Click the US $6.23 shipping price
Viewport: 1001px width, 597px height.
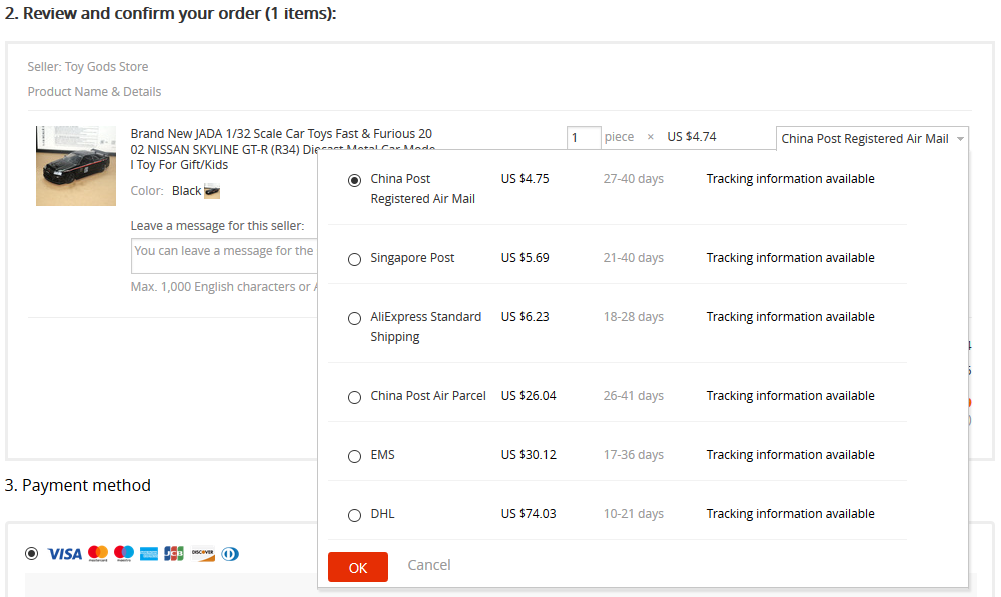point(525,317)
